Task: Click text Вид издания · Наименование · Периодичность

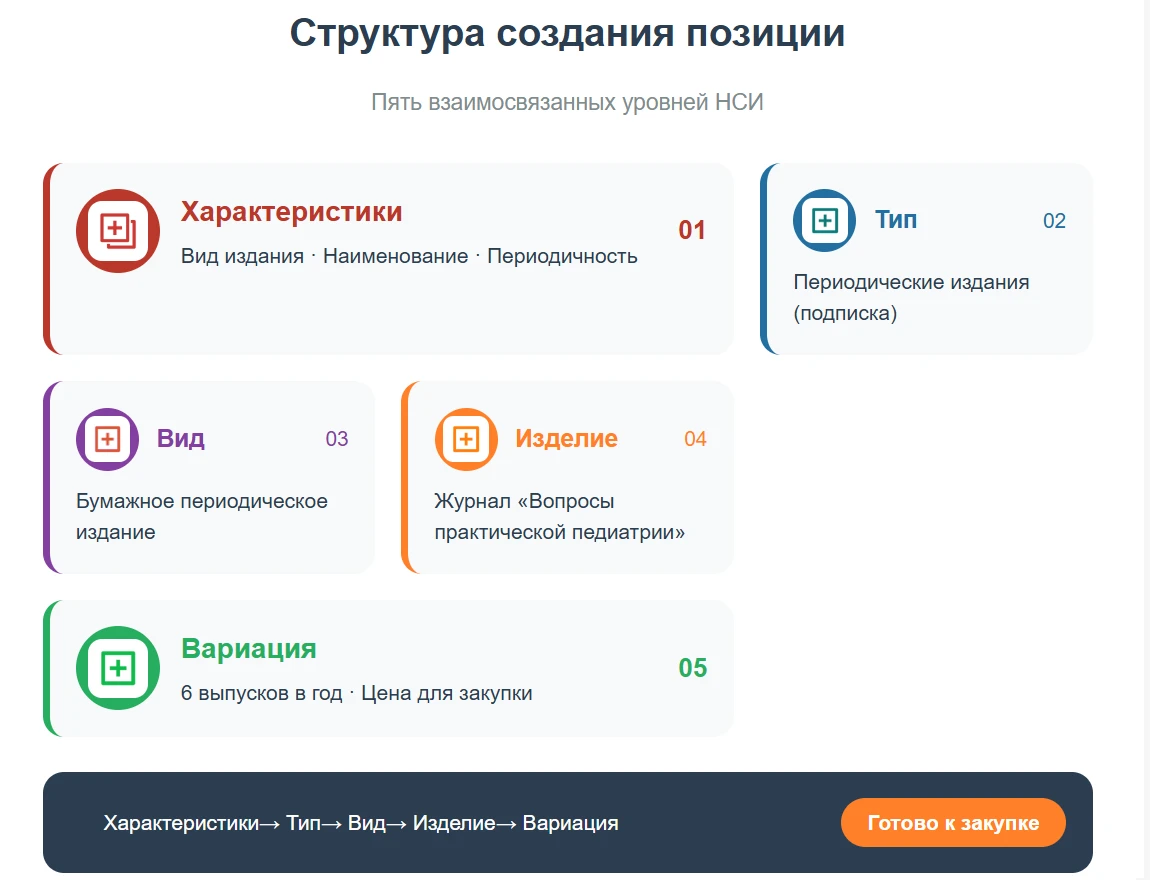Action: point(409,256)
